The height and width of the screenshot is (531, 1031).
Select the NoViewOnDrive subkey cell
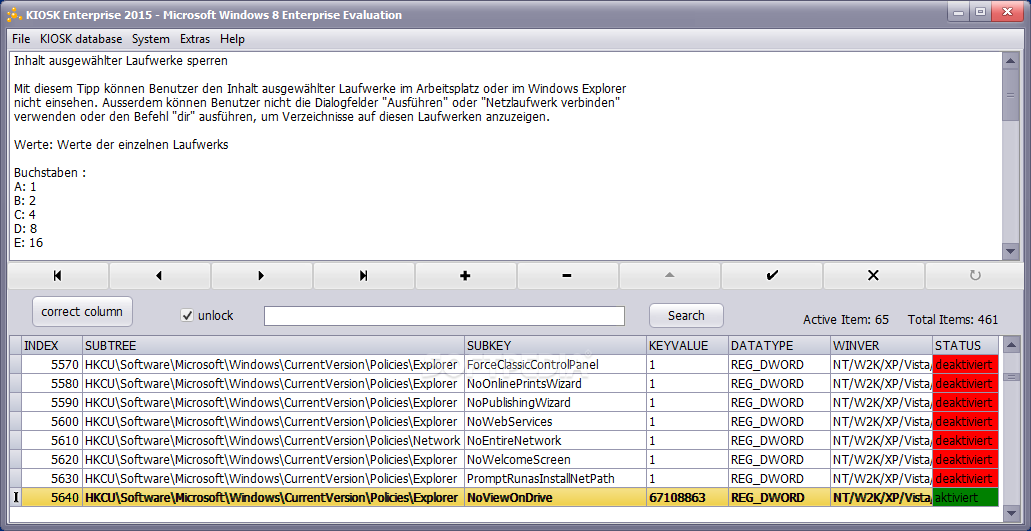pos(555,497)
